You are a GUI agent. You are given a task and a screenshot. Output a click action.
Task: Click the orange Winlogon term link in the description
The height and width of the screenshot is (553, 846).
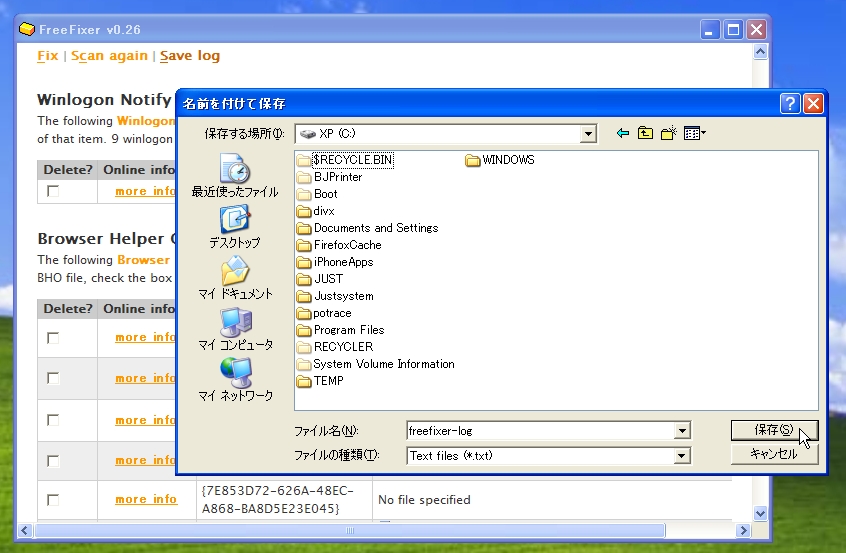click(x=146, y=121)
